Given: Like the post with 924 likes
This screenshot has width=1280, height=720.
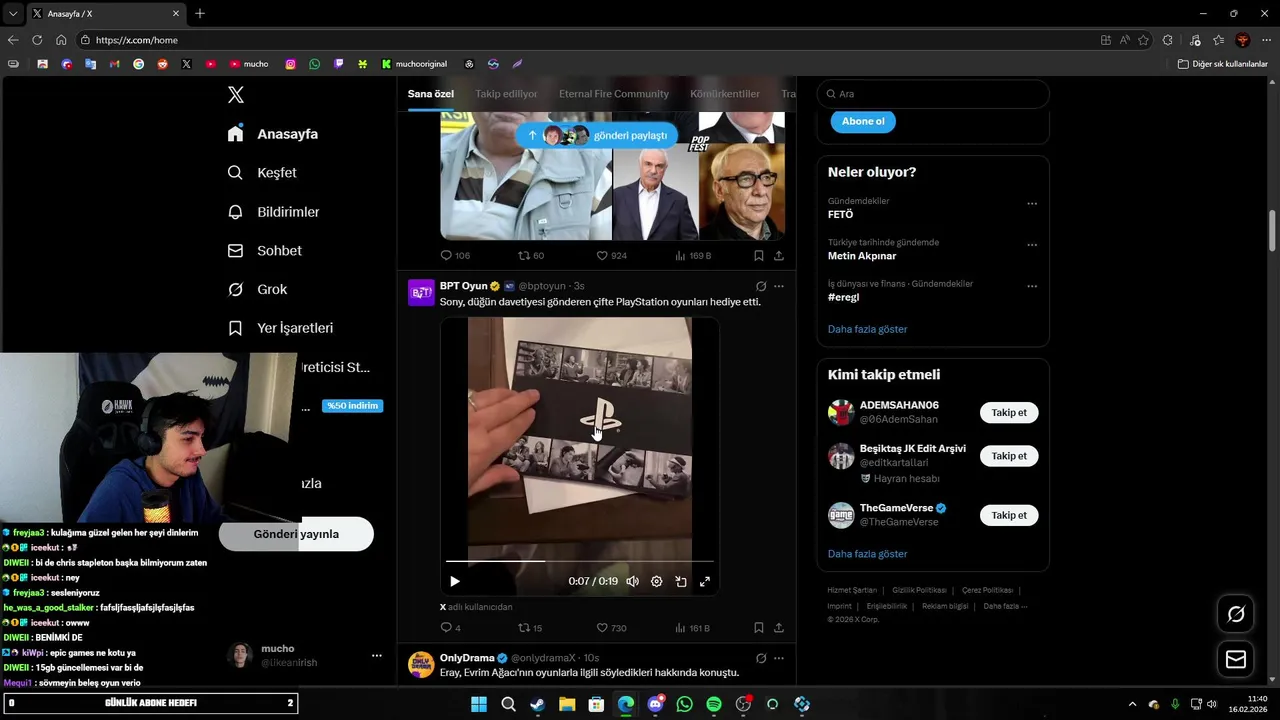Looking at the screenshot, I should pyautogui.click(x=611, y=256).
